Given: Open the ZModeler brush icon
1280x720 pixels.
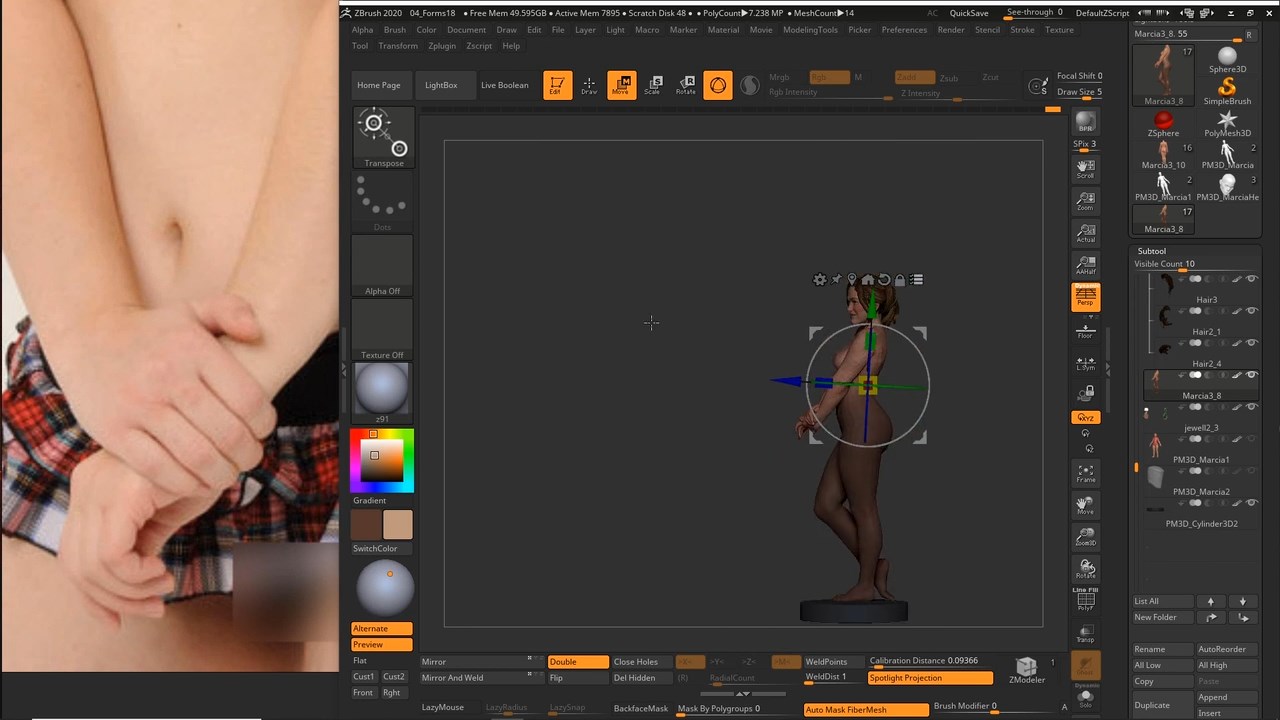Looking at the screenshot, I should [1026, 670].
